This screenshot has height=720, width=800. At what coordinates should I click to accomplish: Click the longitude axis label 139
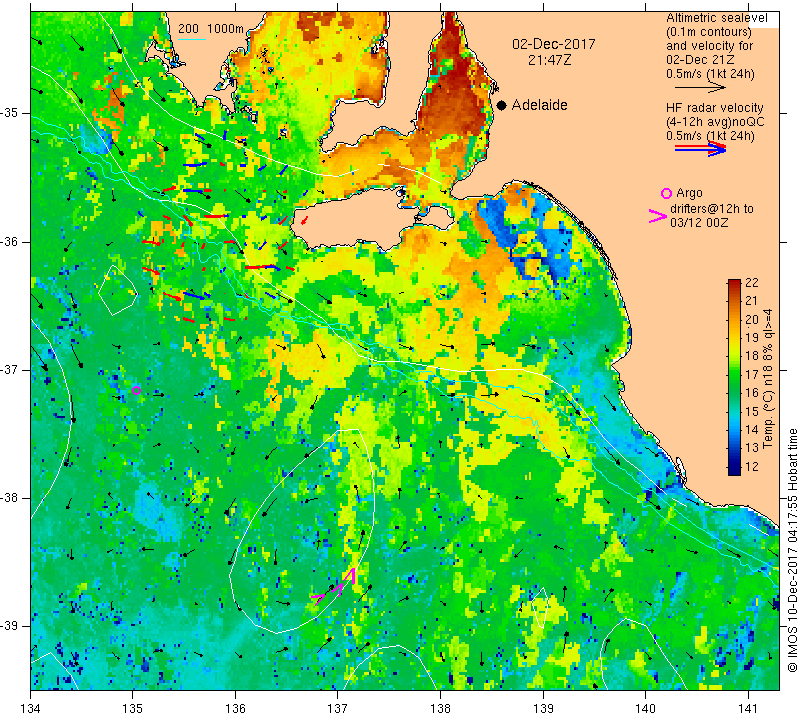pos(543,708)
